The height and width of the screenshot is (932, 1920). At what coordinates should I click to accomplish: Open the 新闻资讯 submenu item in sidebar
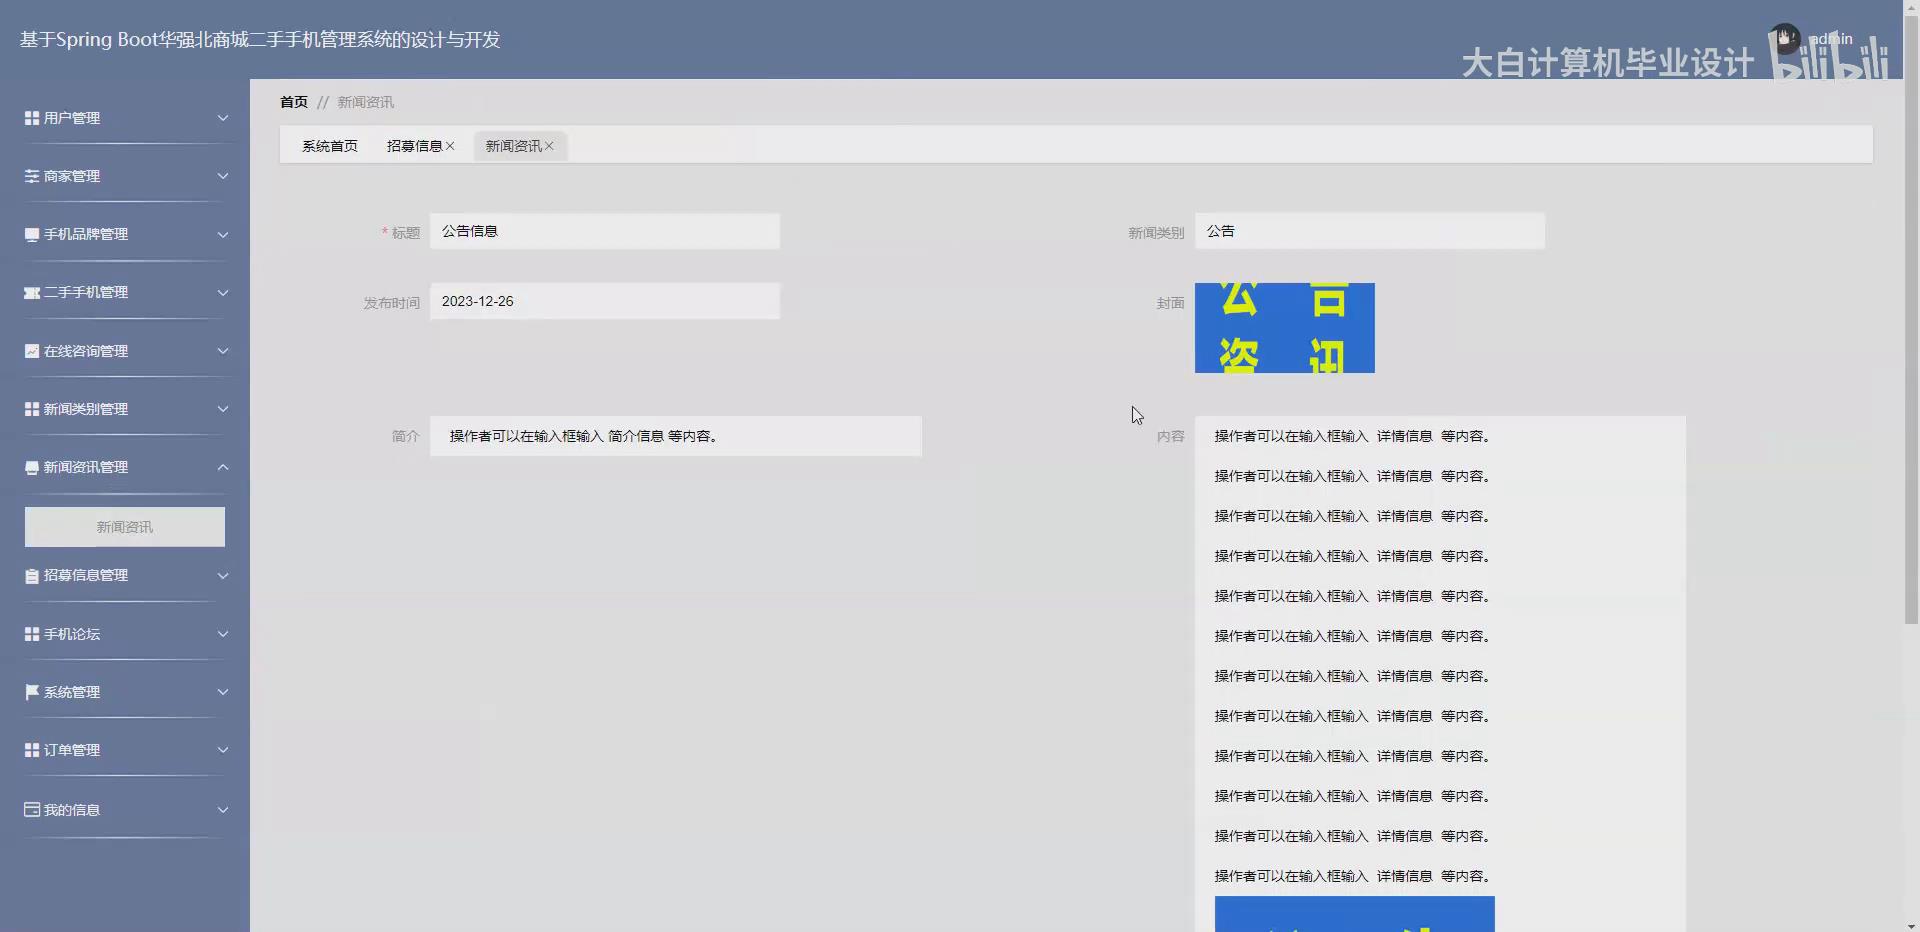125,527
